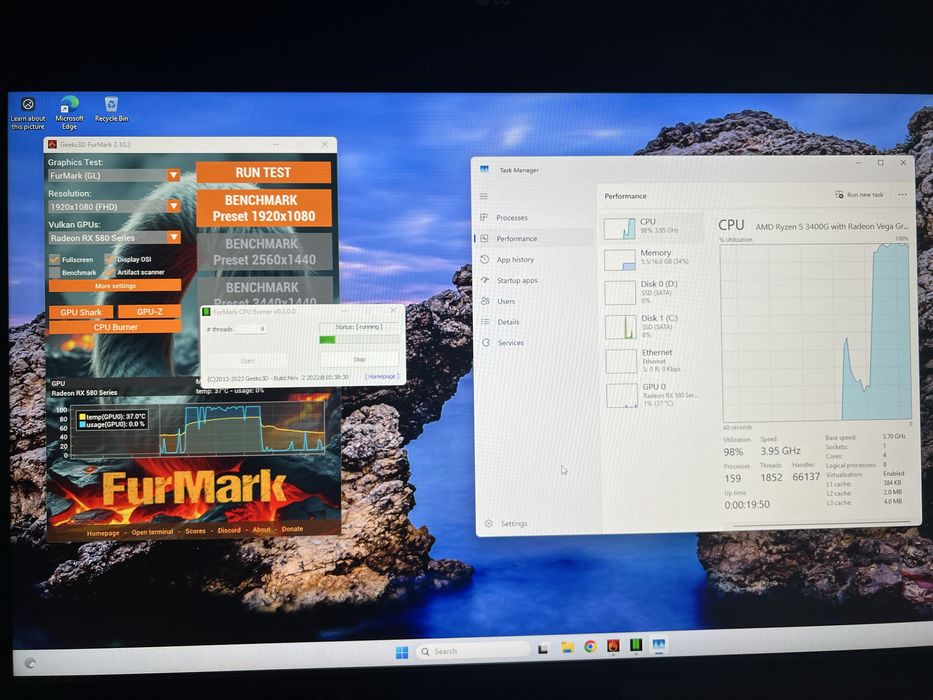This screenshot has height=700, width=933.
Task: Select Disk 1 (C:) performance item
Action: 652,327
